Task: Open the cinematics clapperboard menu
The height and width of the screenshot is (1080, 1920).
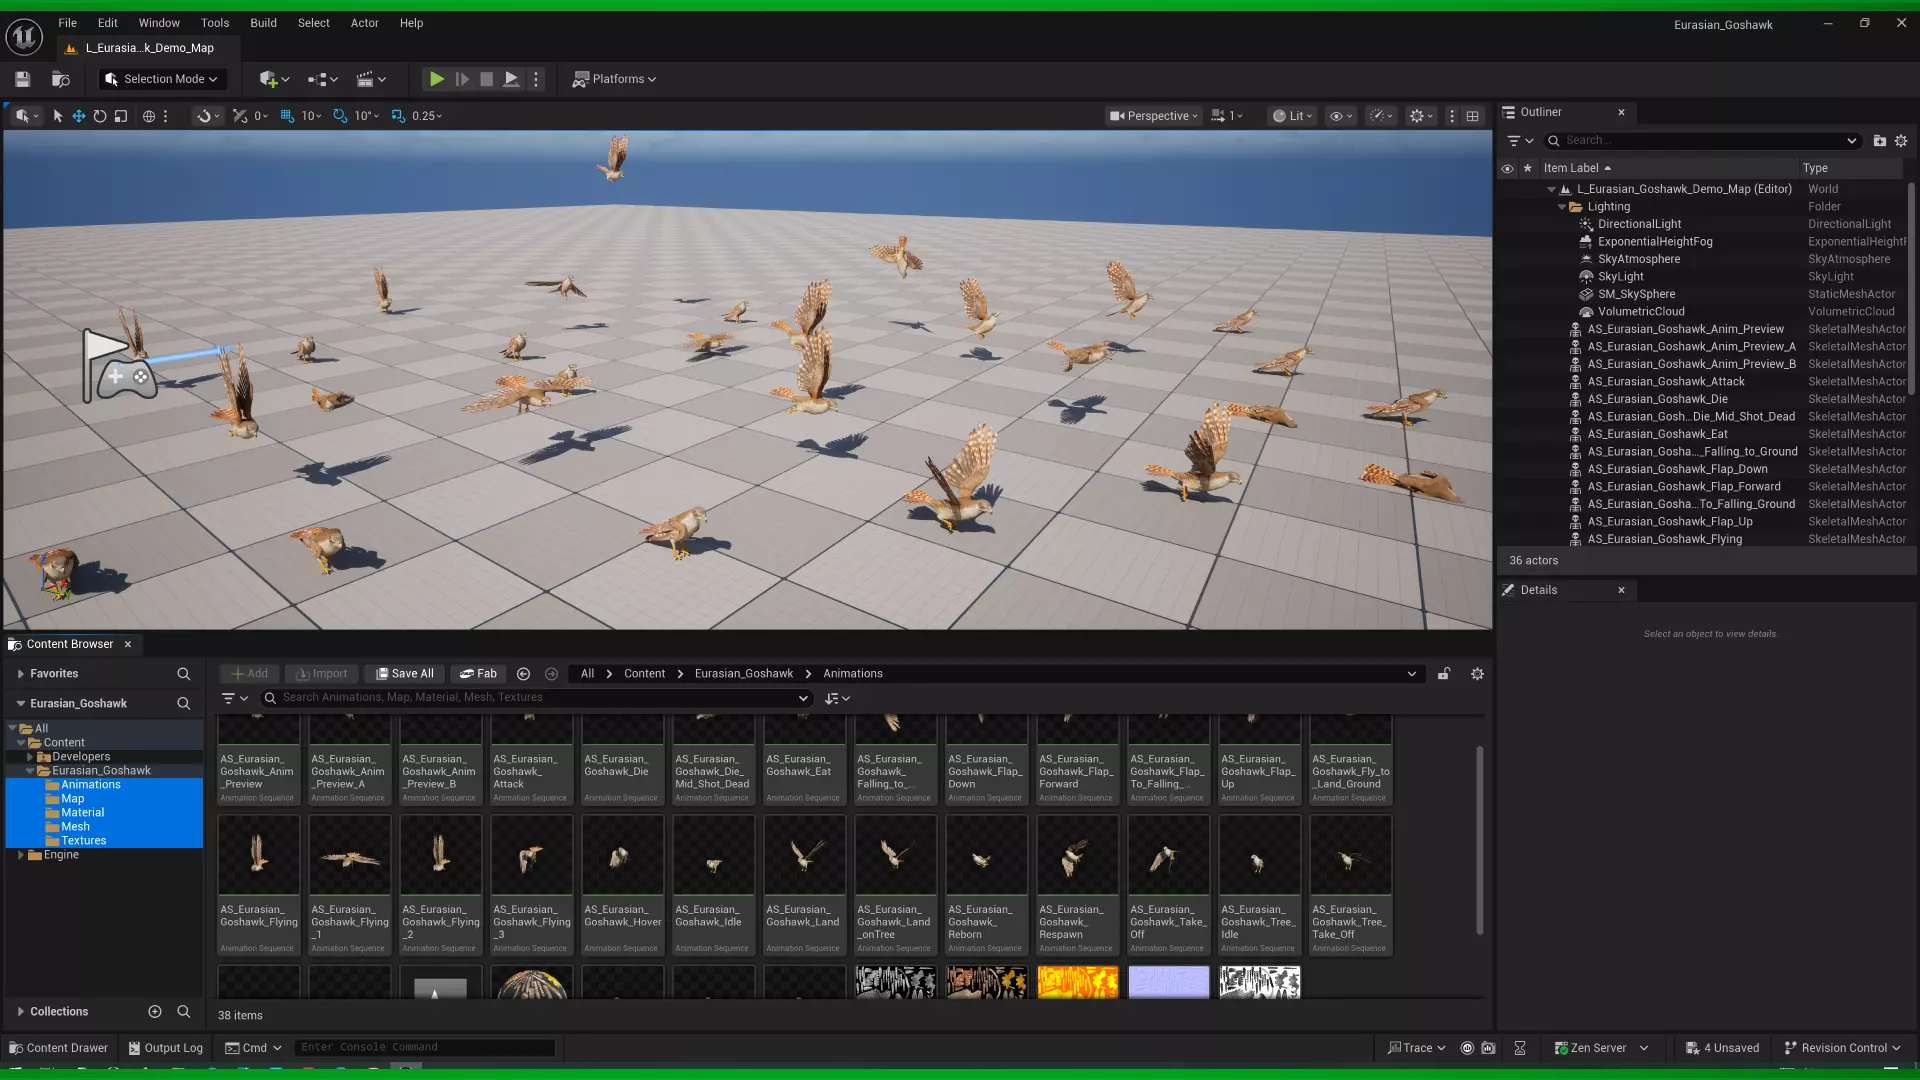Action: click(365, 79)
